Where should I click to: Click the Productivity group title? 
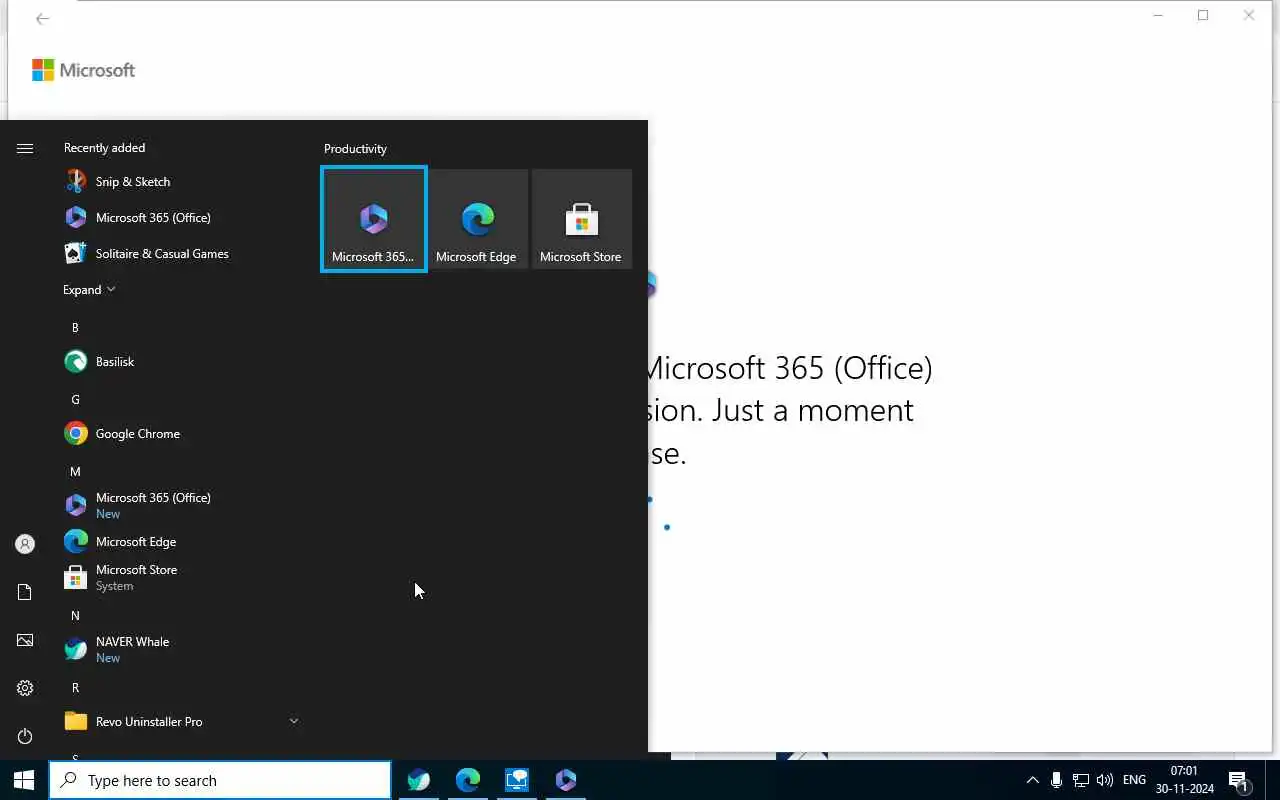pos(355,149)
